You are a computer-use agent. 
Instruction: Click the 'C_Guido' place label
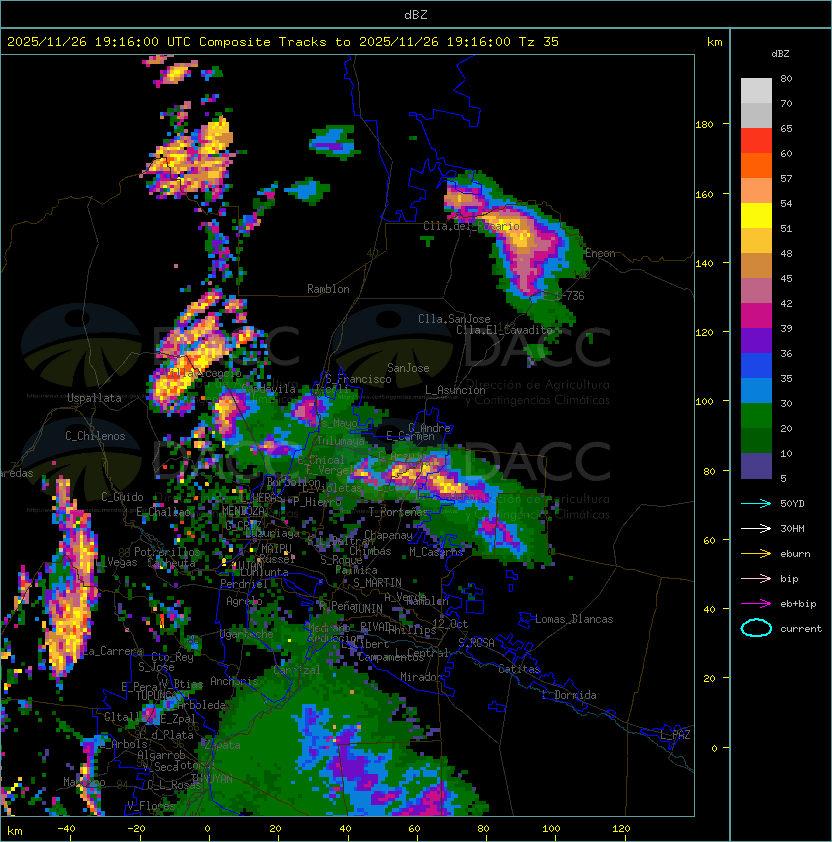(122, 497)
